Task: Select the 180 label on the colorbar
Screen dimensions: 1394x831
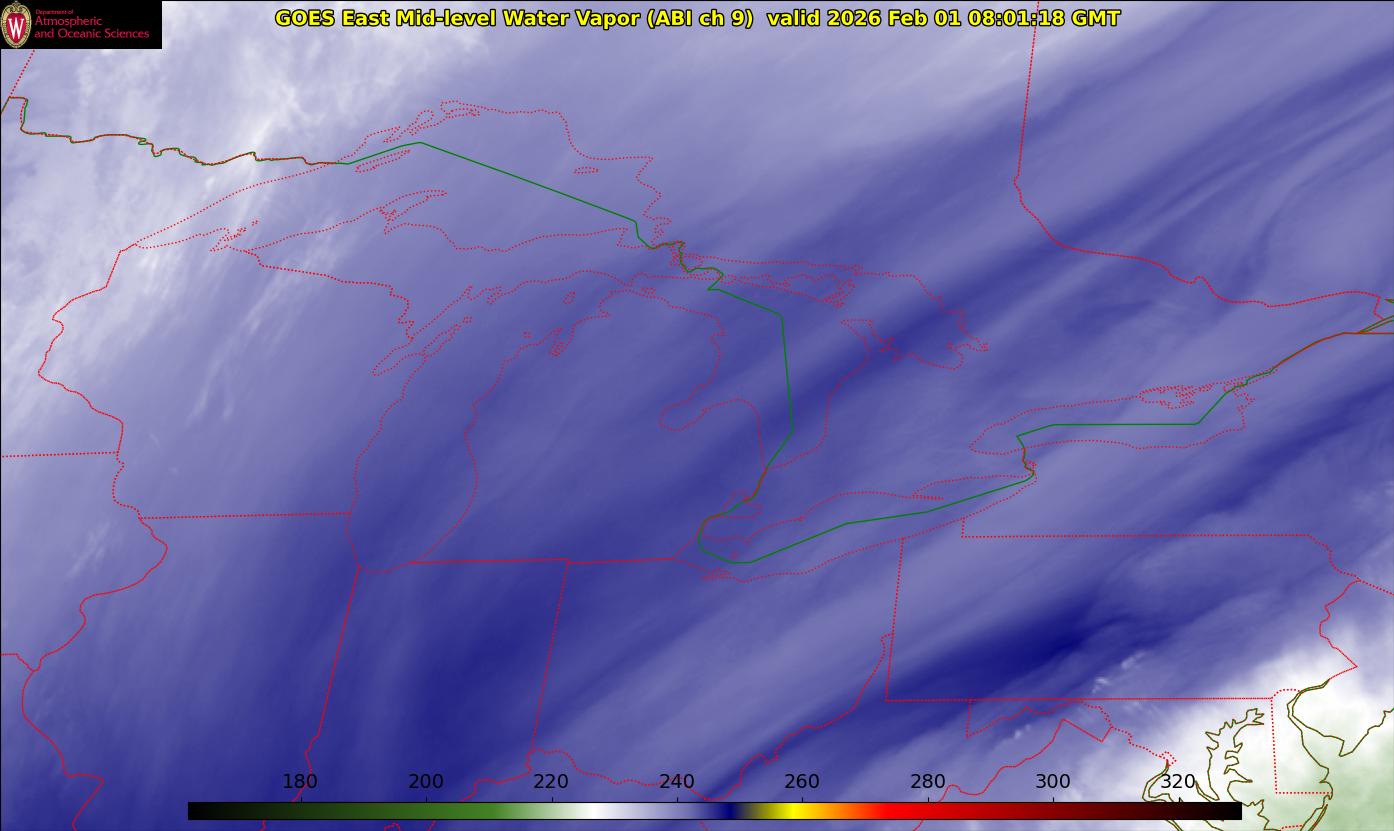Action: coord(300,781)
